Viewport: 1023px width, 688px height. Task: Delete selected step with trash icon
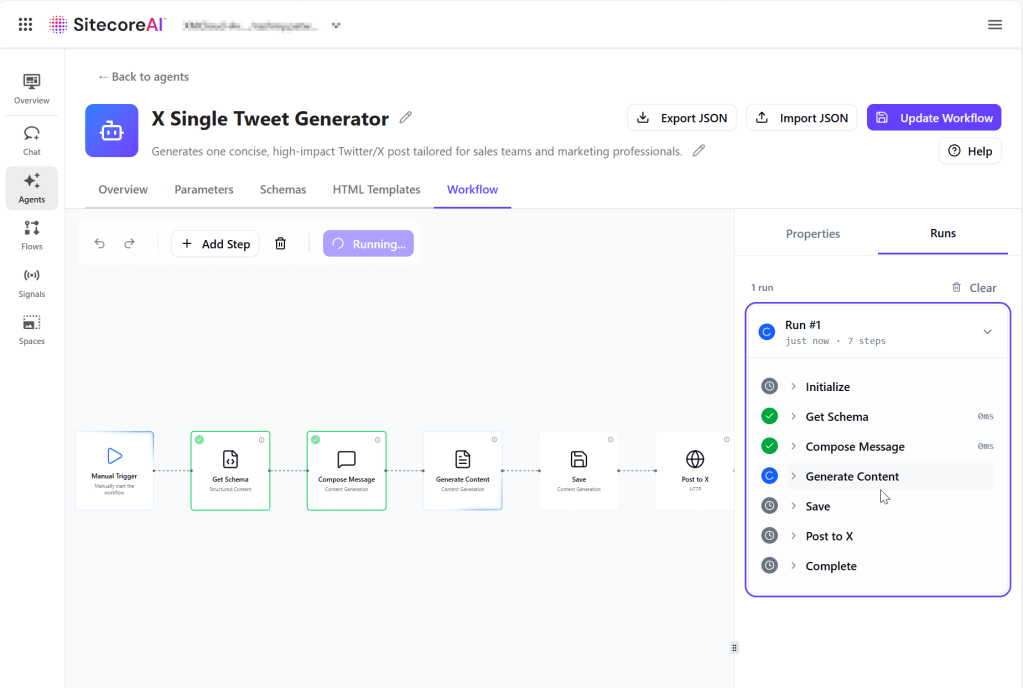point(281,244)
